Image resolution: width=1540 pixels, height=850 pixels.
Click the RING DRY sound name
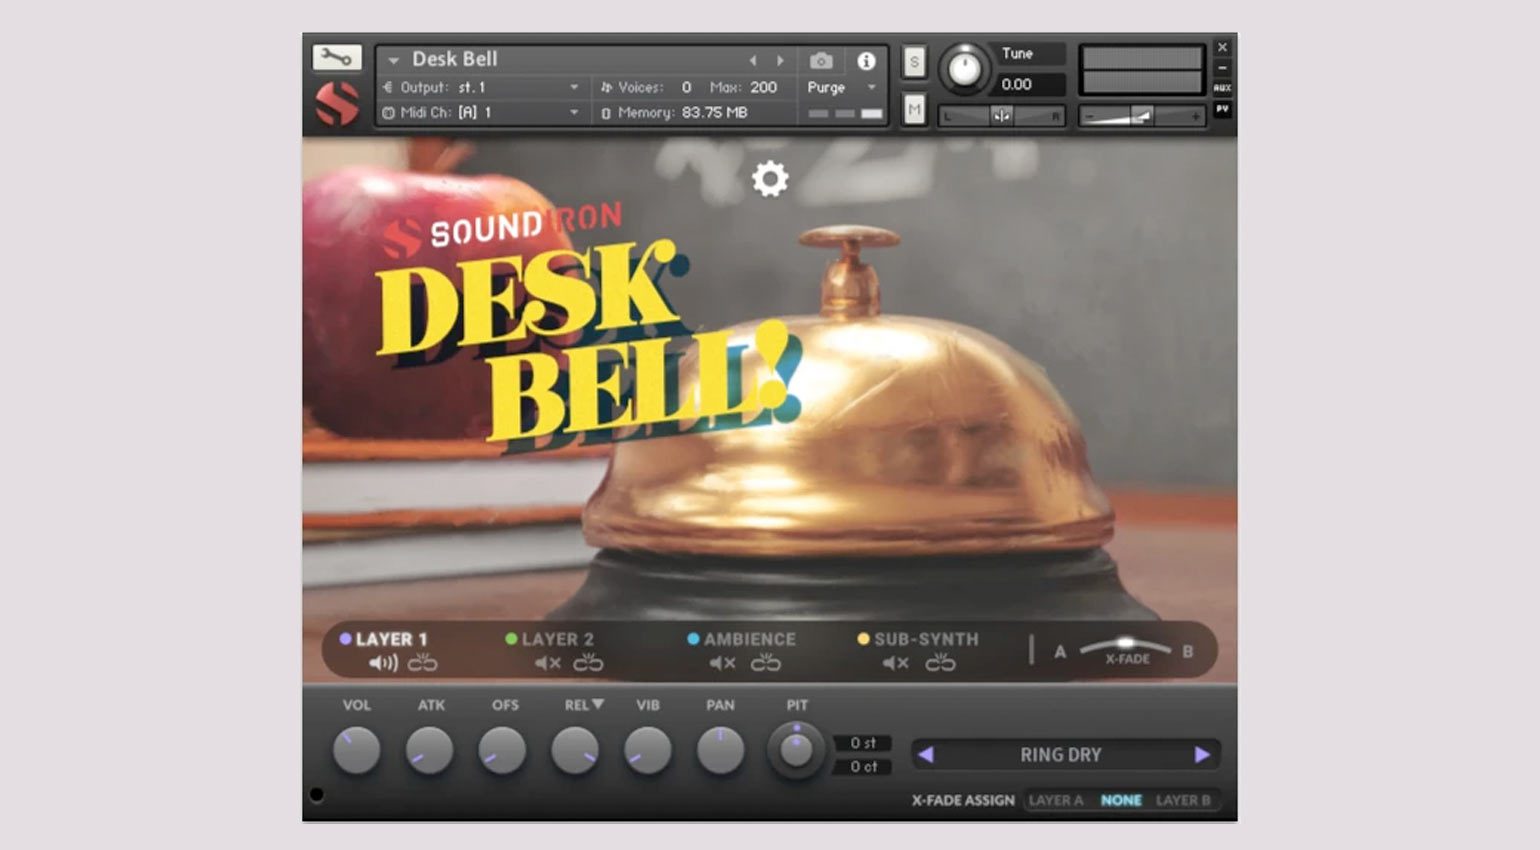tap(1060, 755)
